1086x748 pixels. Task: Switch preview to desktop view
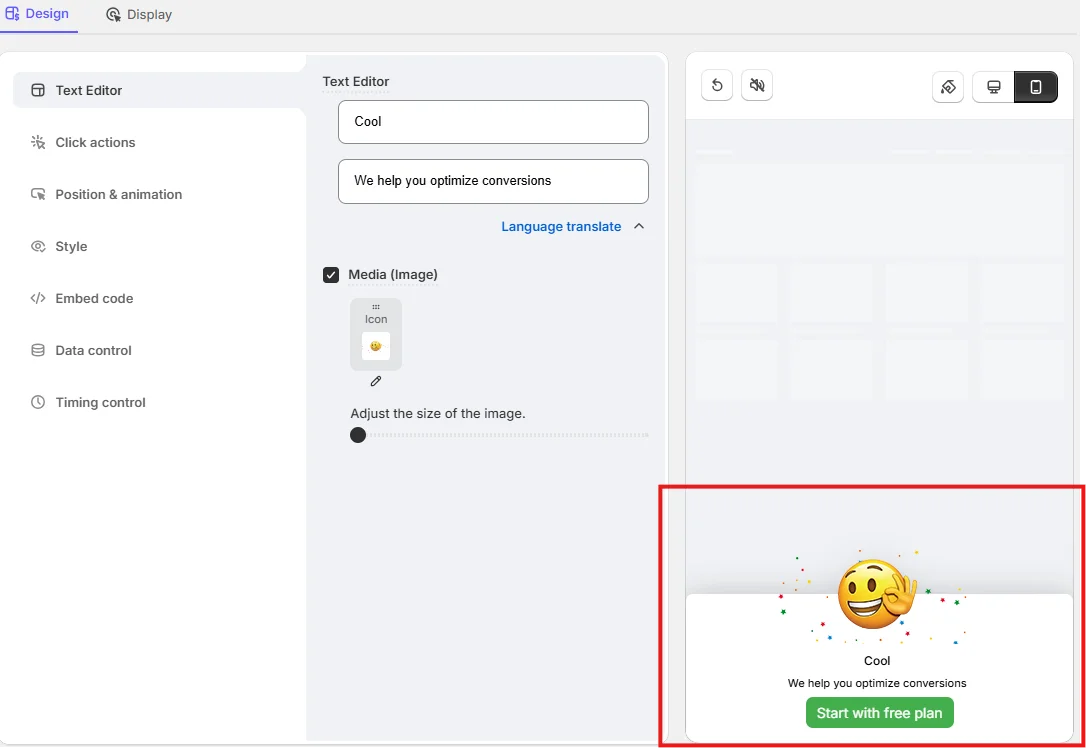pyautogui.click(x=993, y=87)
